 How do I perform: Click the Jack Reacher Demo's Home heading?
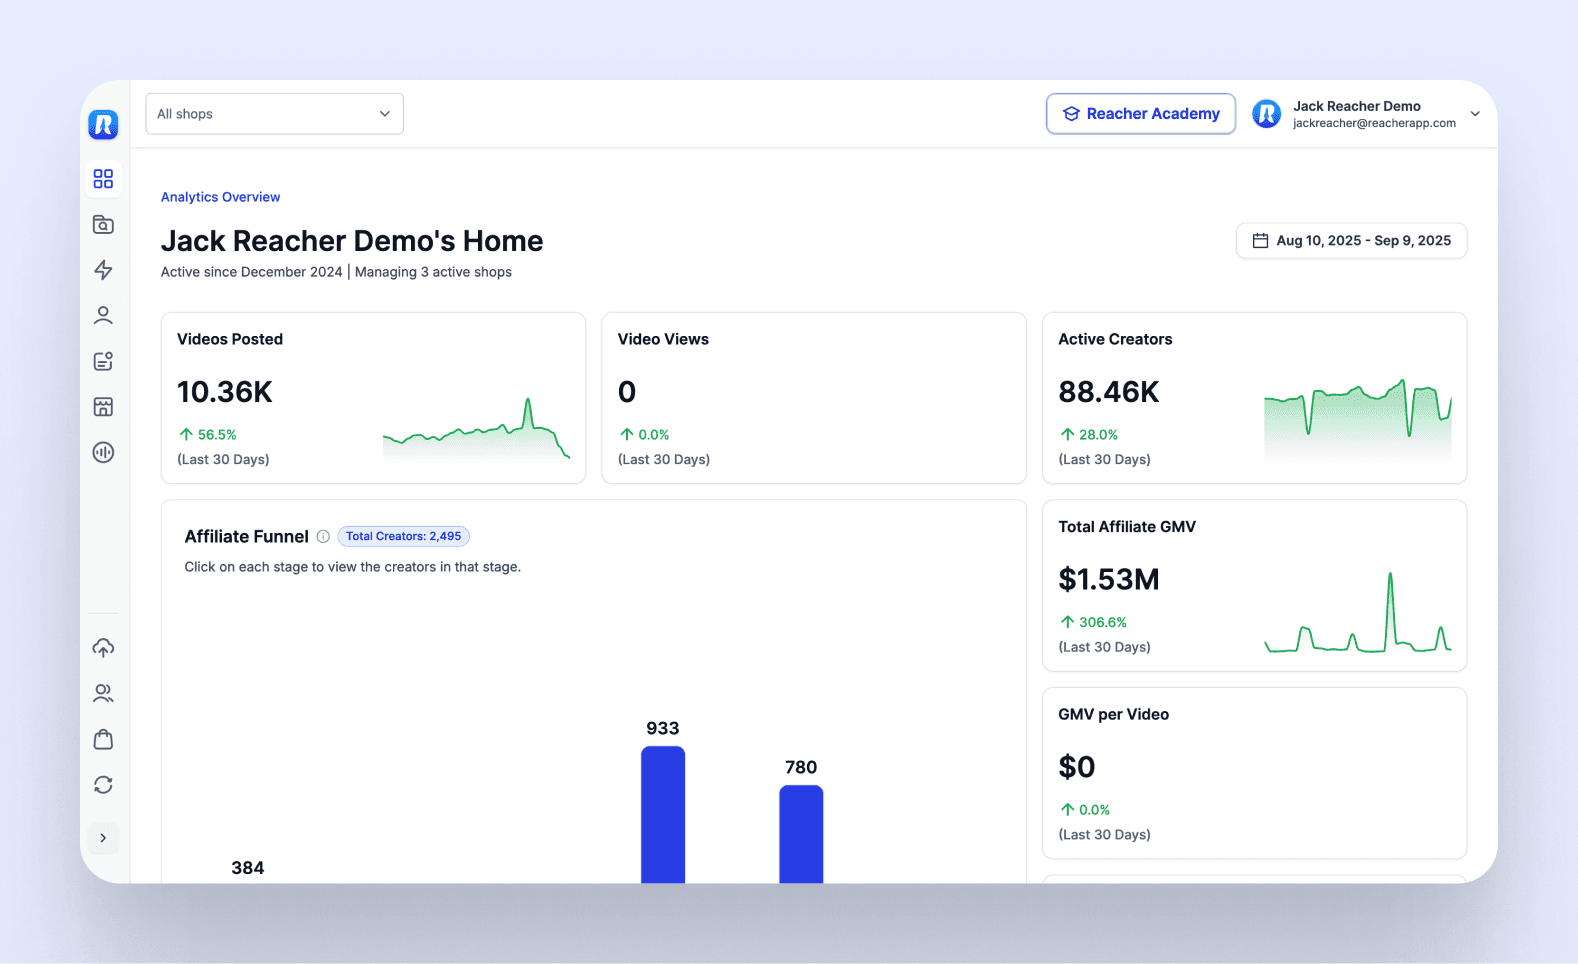[352, 241]
